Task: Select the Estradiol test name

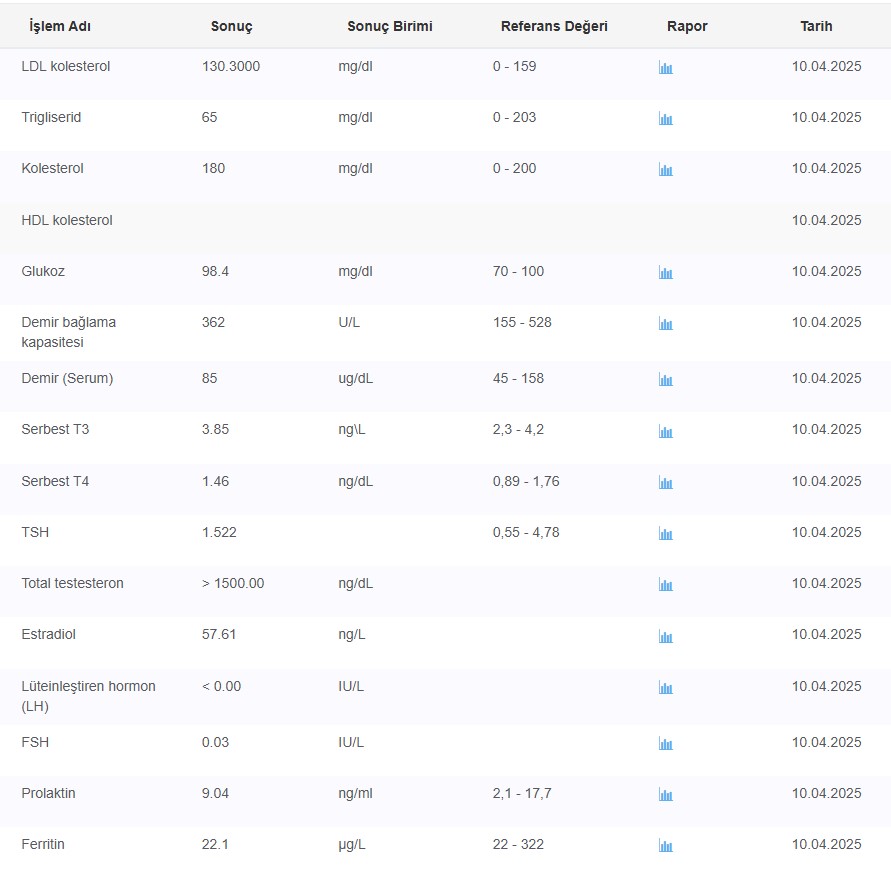Action: point(48,634)
